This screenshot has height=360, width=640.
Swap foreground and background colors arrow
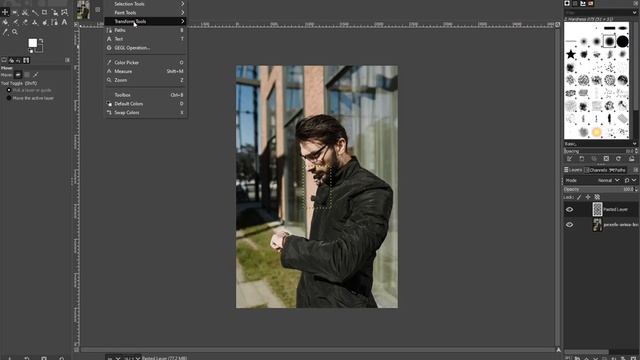41,40
